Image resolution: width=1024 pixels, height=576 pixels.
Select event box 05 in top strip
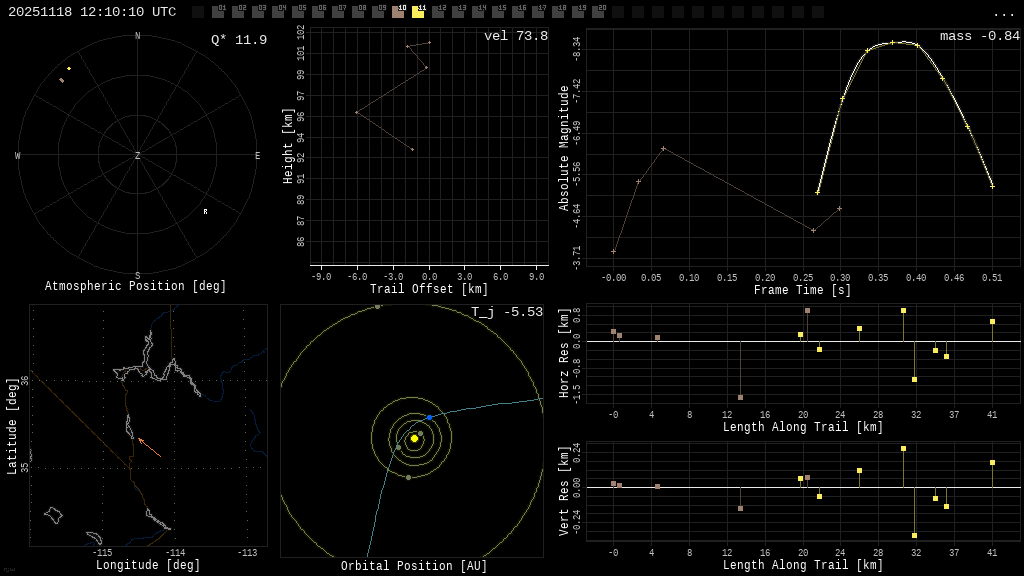tap(298, 12)
